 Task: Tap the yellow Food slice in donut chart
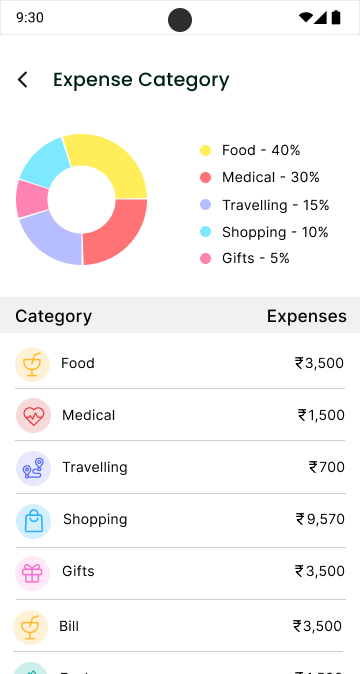pos(114,161)
